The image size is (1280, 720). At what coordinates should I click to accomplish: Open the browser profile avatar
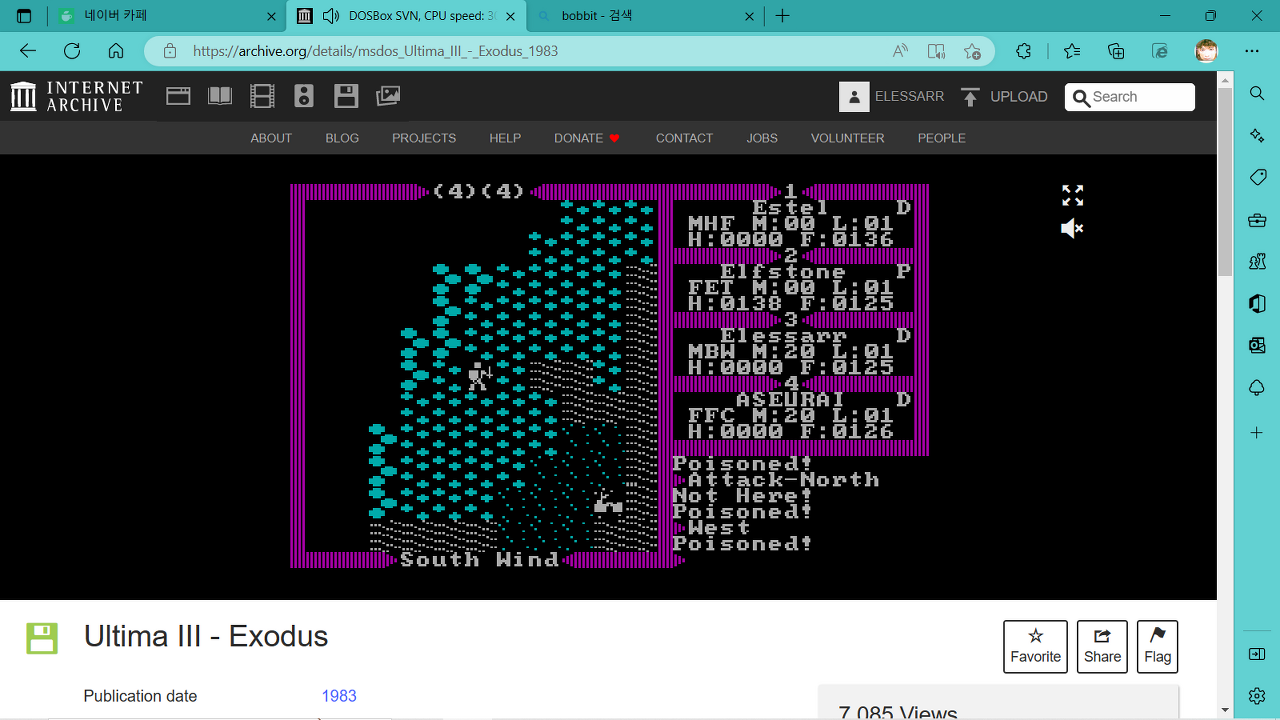(1207, 51)
